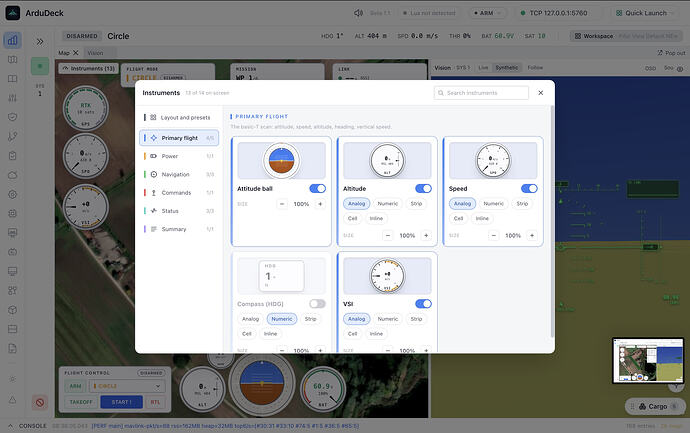This screenshot has height=433, width=690.
Task: Select the Summary category
Action: coord(179,229)
